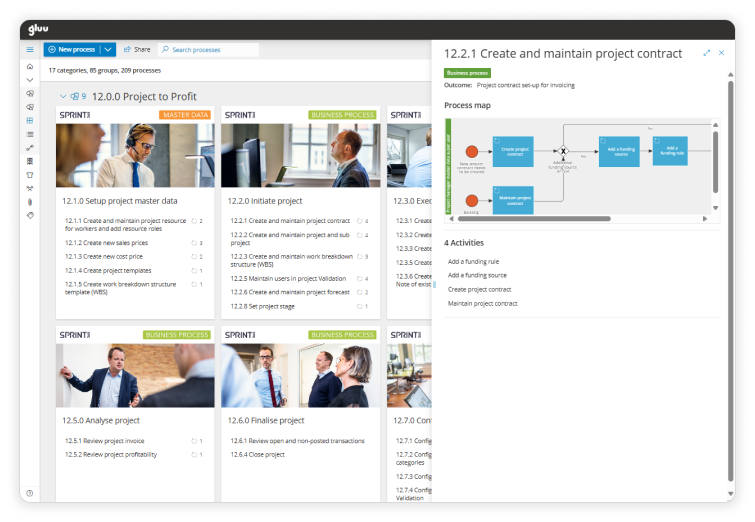This screenshot has width=755, height=522.
Task: Click the process map vertical scrollbar thumb
Action: tap(716, 162)
